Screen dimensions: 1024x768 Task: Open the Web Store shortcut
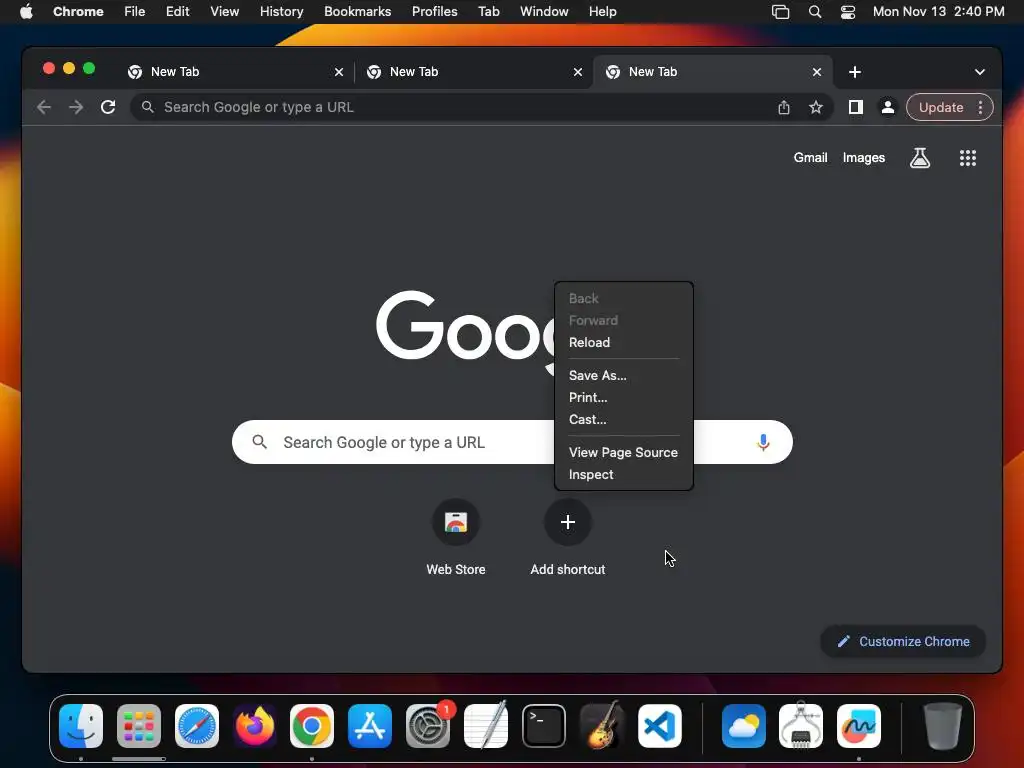(456, 522)
